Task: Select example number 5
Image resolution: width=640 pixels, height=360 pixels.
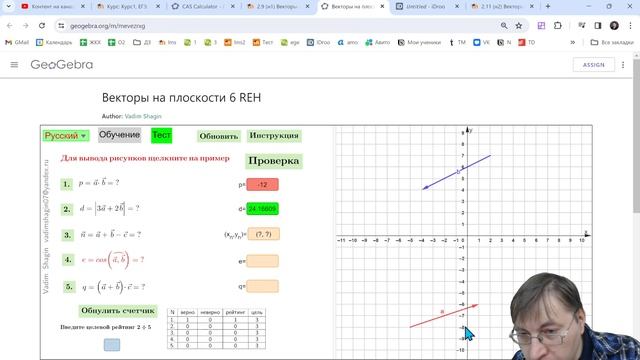Action: (69, 287)
